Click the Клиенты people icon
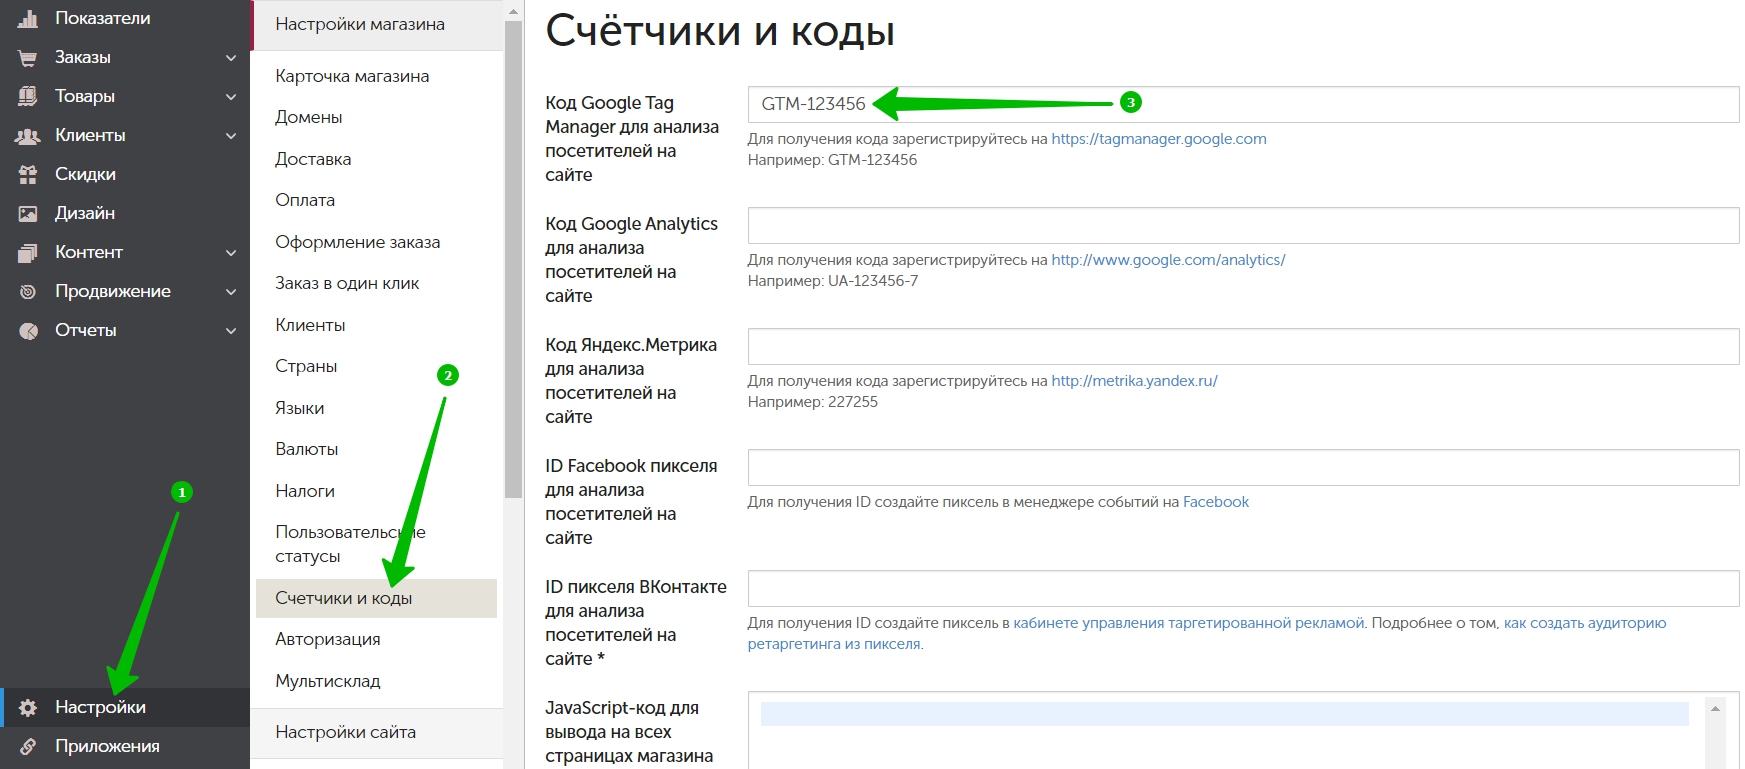 (x=28, y=135)
